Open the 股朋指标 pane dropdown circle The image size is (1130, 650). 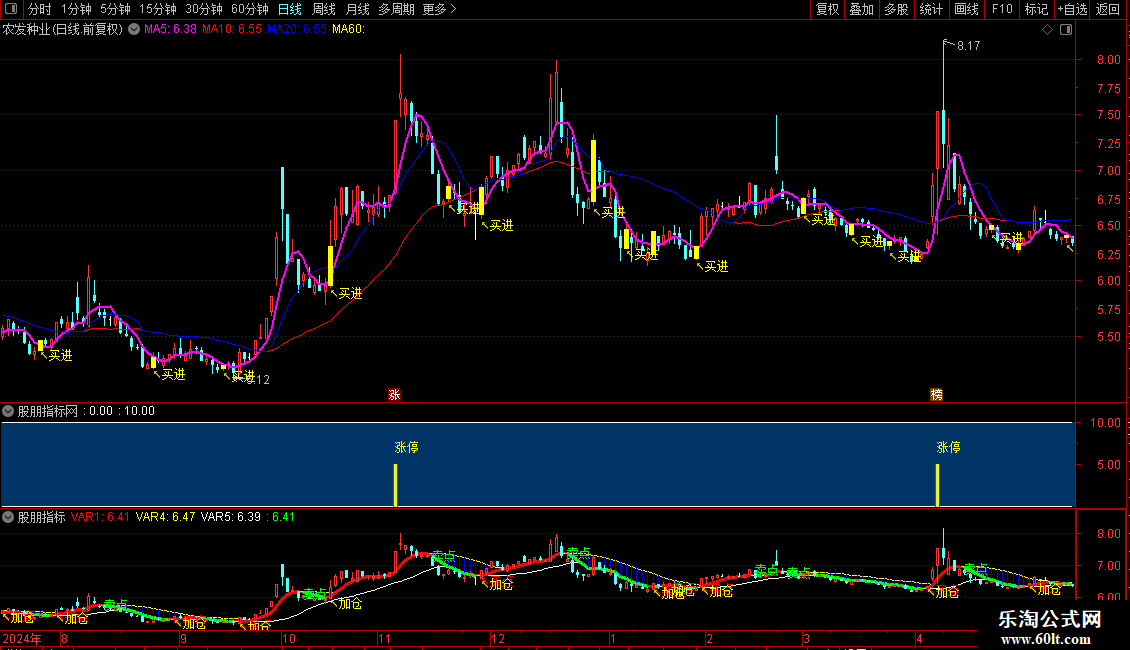tap(8, 517)
